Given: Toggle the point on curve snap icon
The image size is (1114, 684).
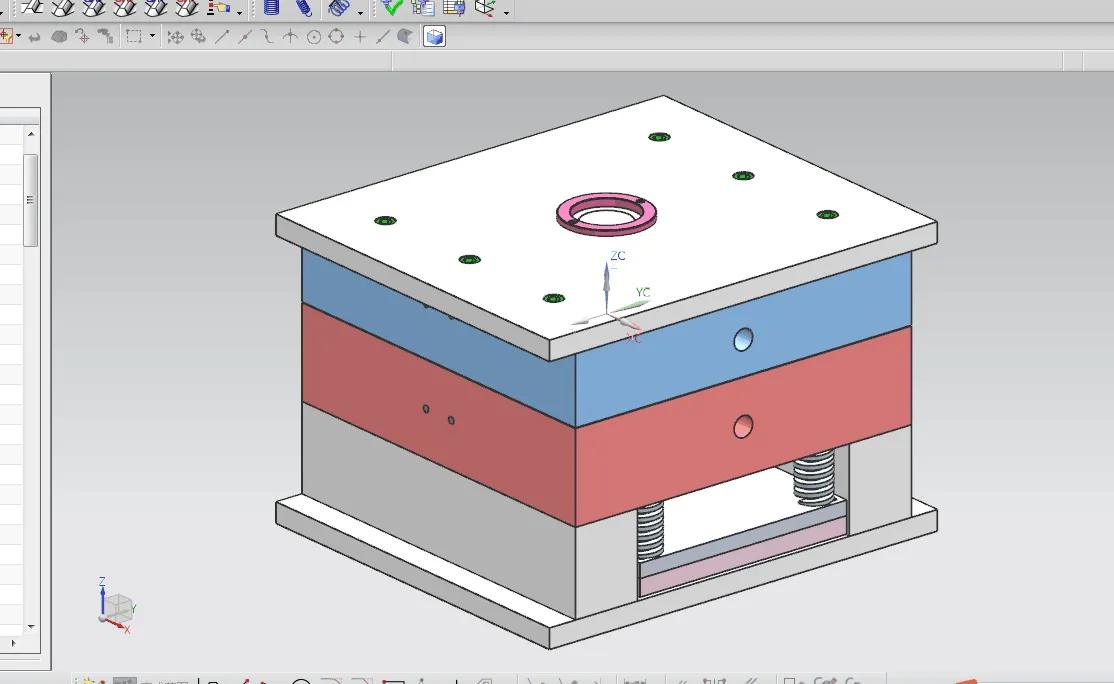Looking at the screenshot, I should [x=382, y=36].
